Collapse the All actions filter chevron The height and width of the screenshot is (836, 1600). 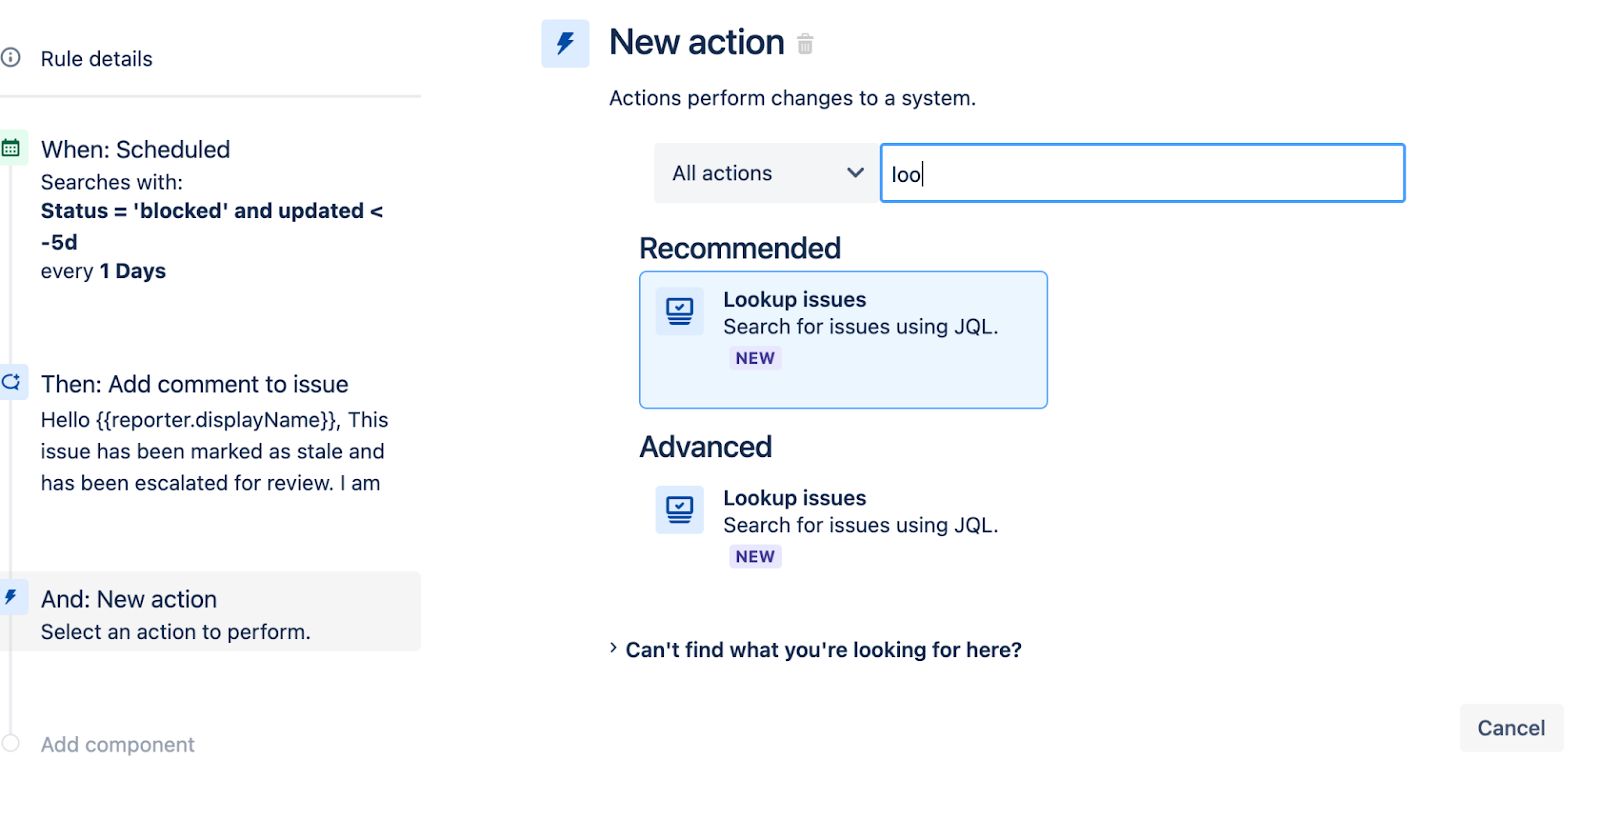pyautogui.click(x=853, y=173)
